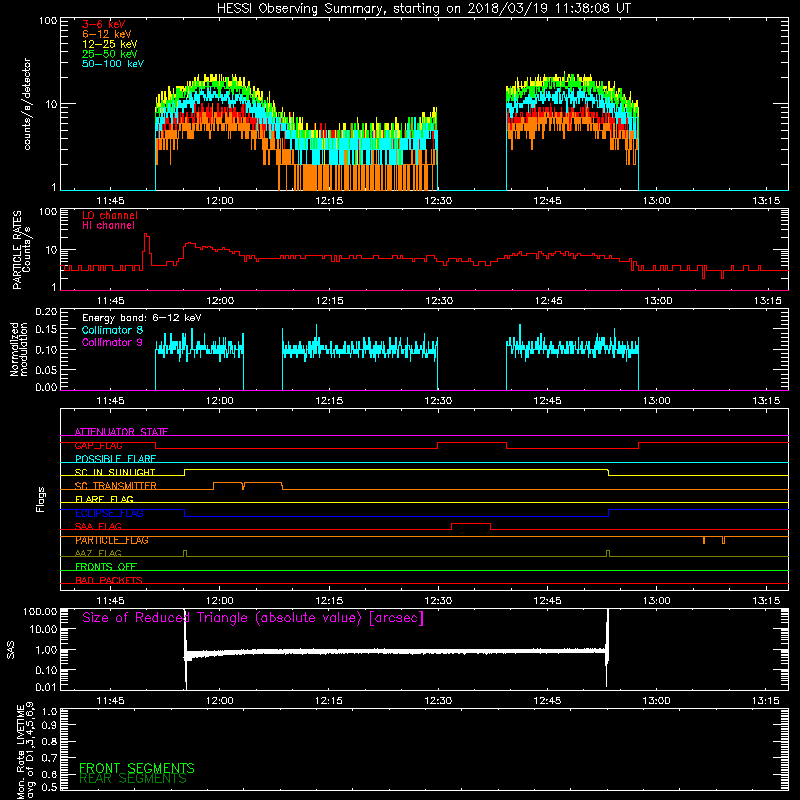Click the GAP_FLAG label

click(98, 445)
